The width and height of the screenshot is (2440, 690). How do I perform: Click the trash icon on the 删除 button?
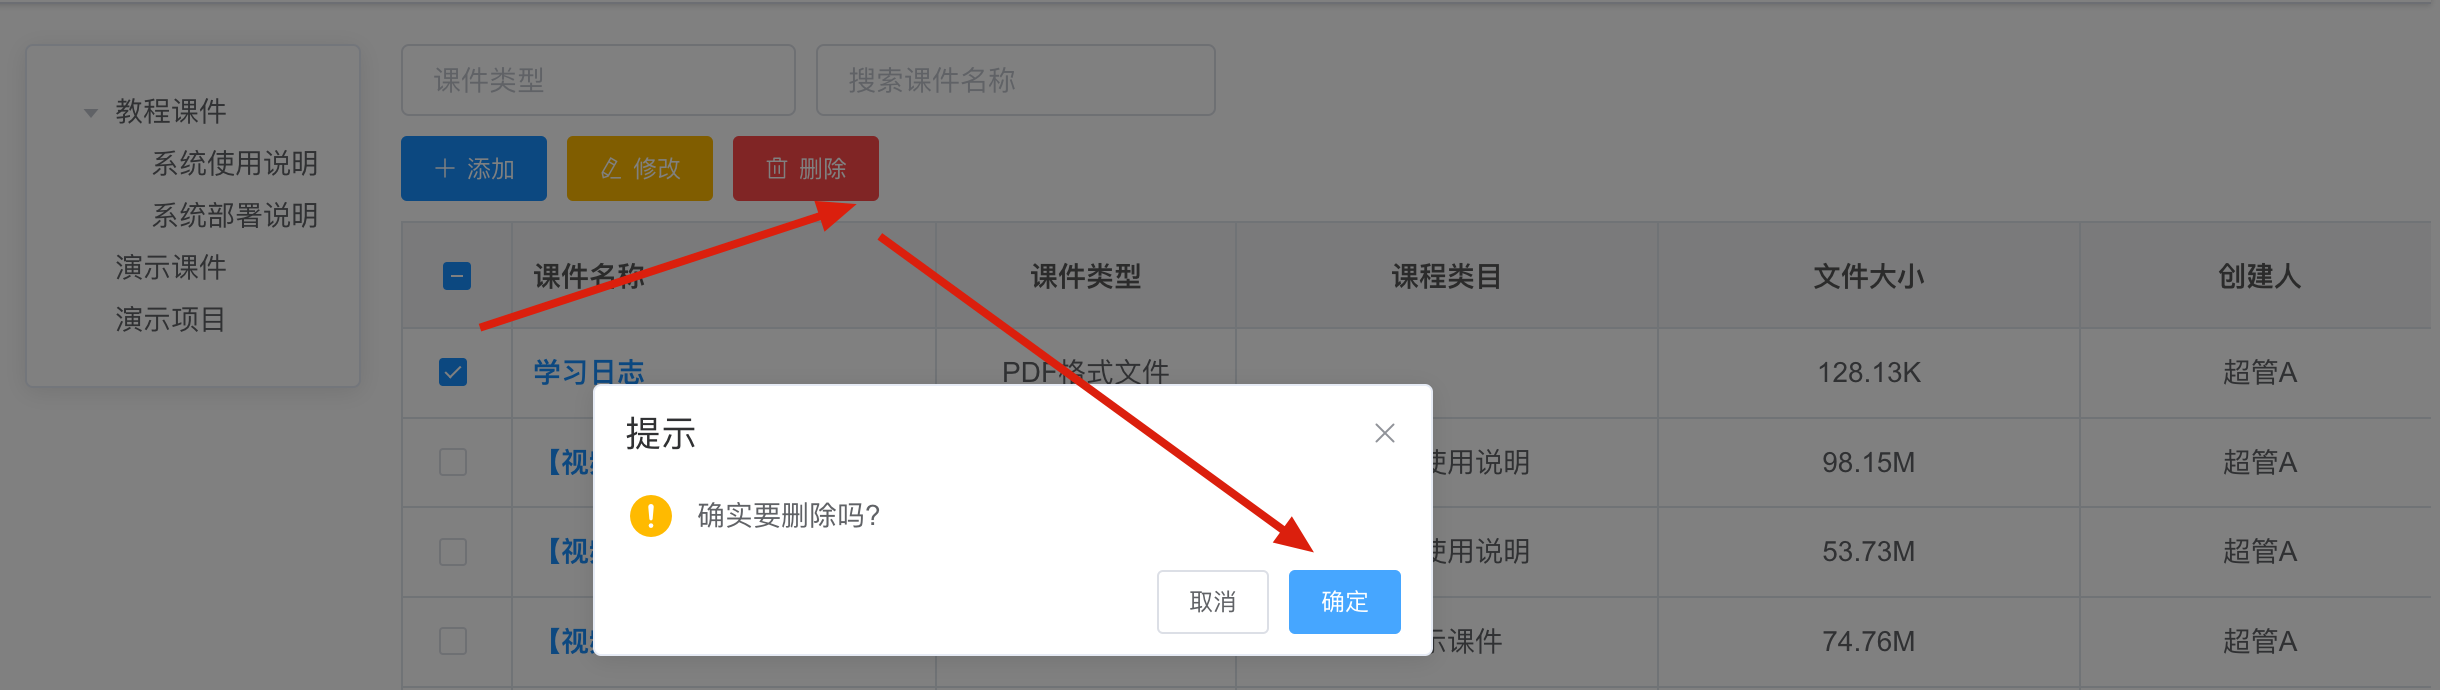(777, 168)
